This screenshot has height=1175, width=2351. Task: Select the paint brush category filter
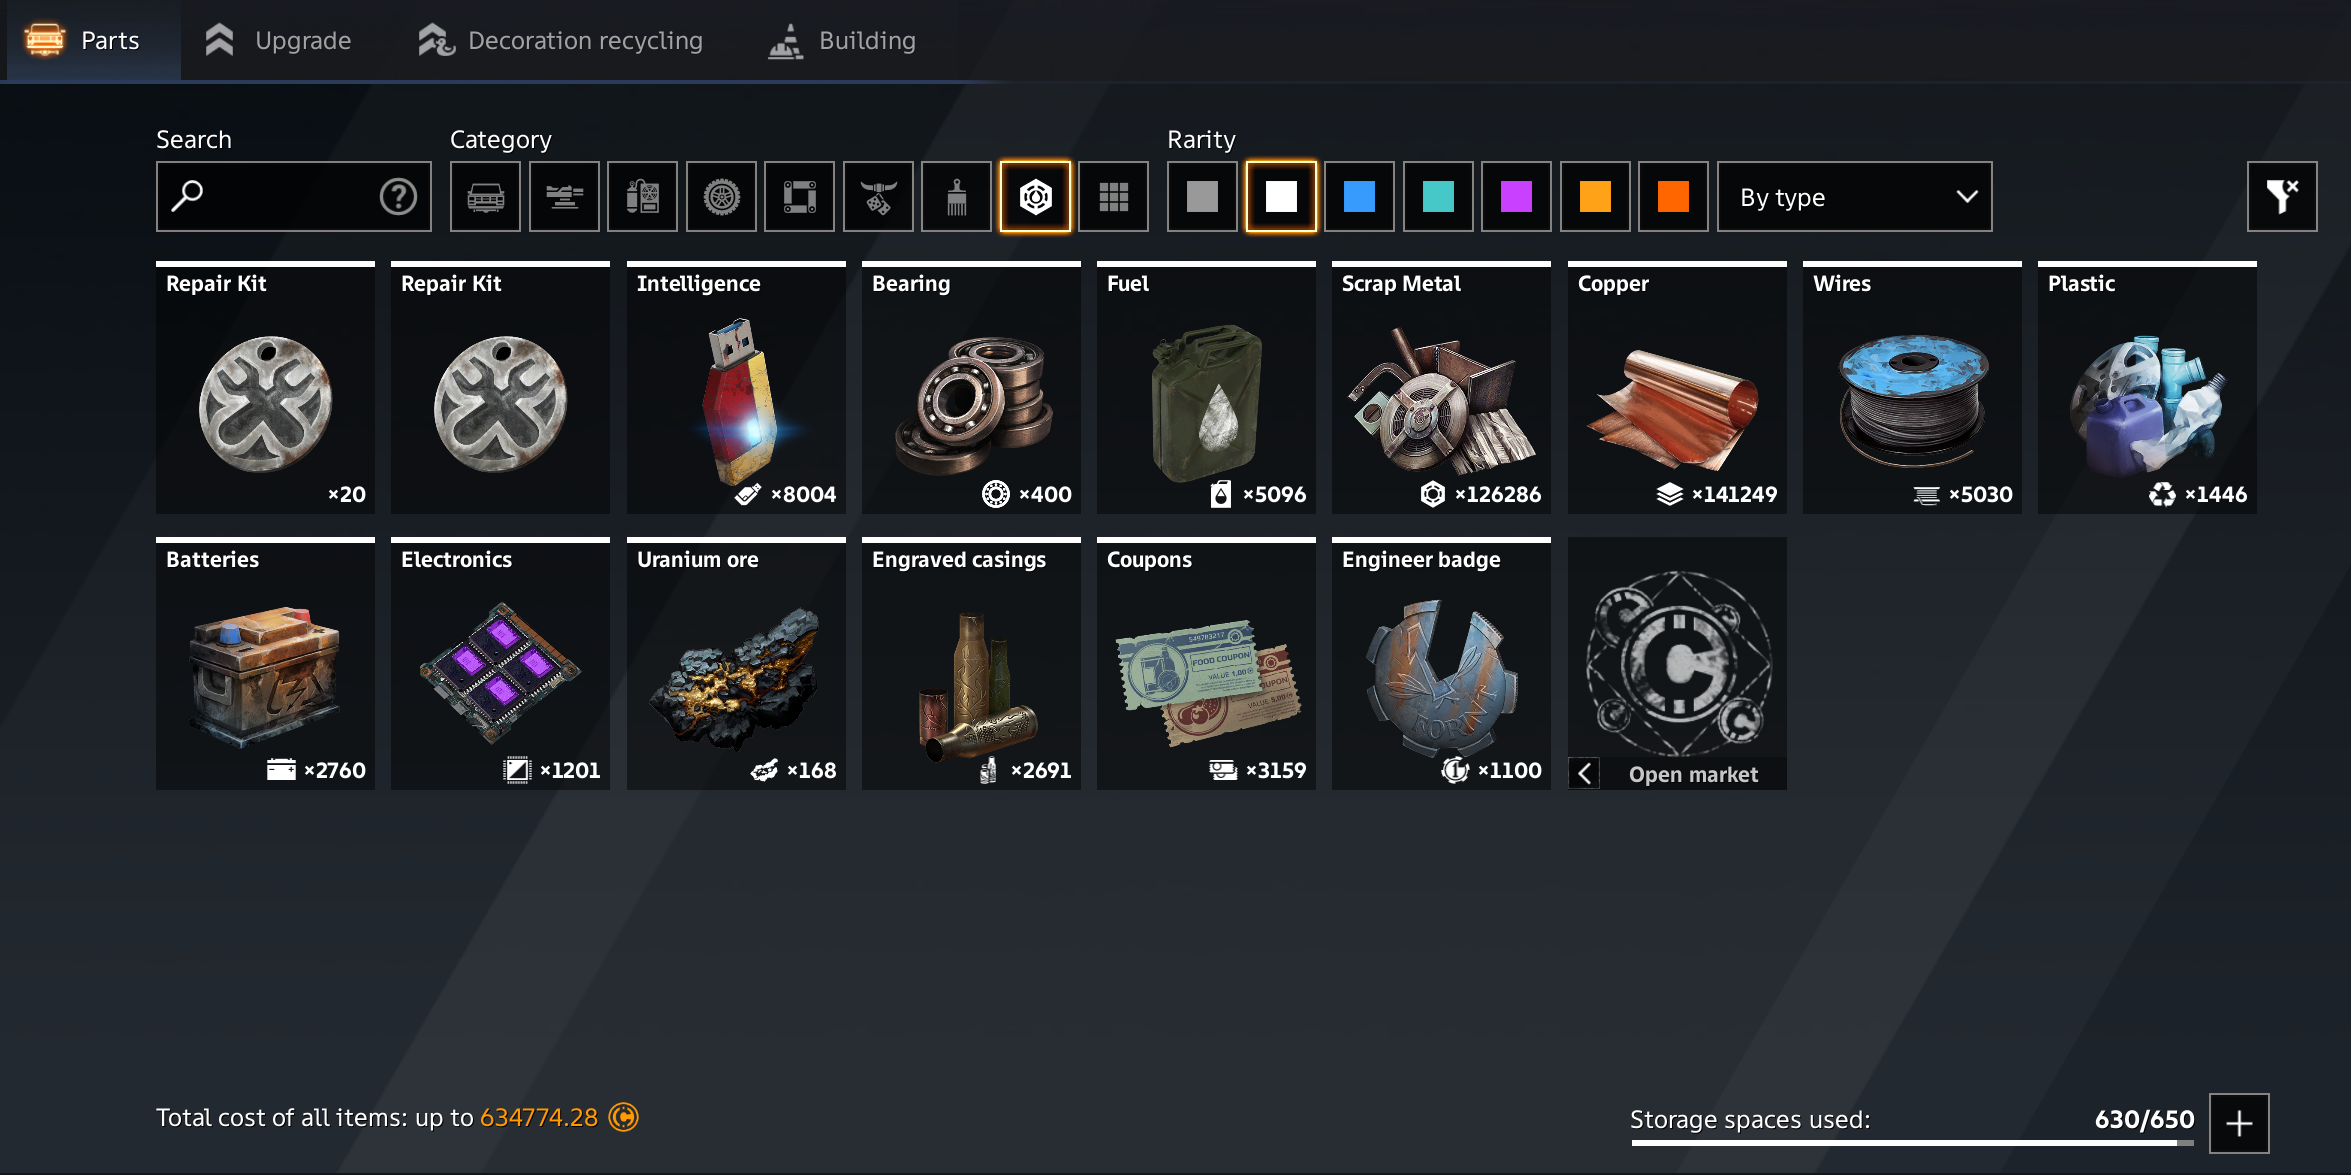tap(956, 197)
